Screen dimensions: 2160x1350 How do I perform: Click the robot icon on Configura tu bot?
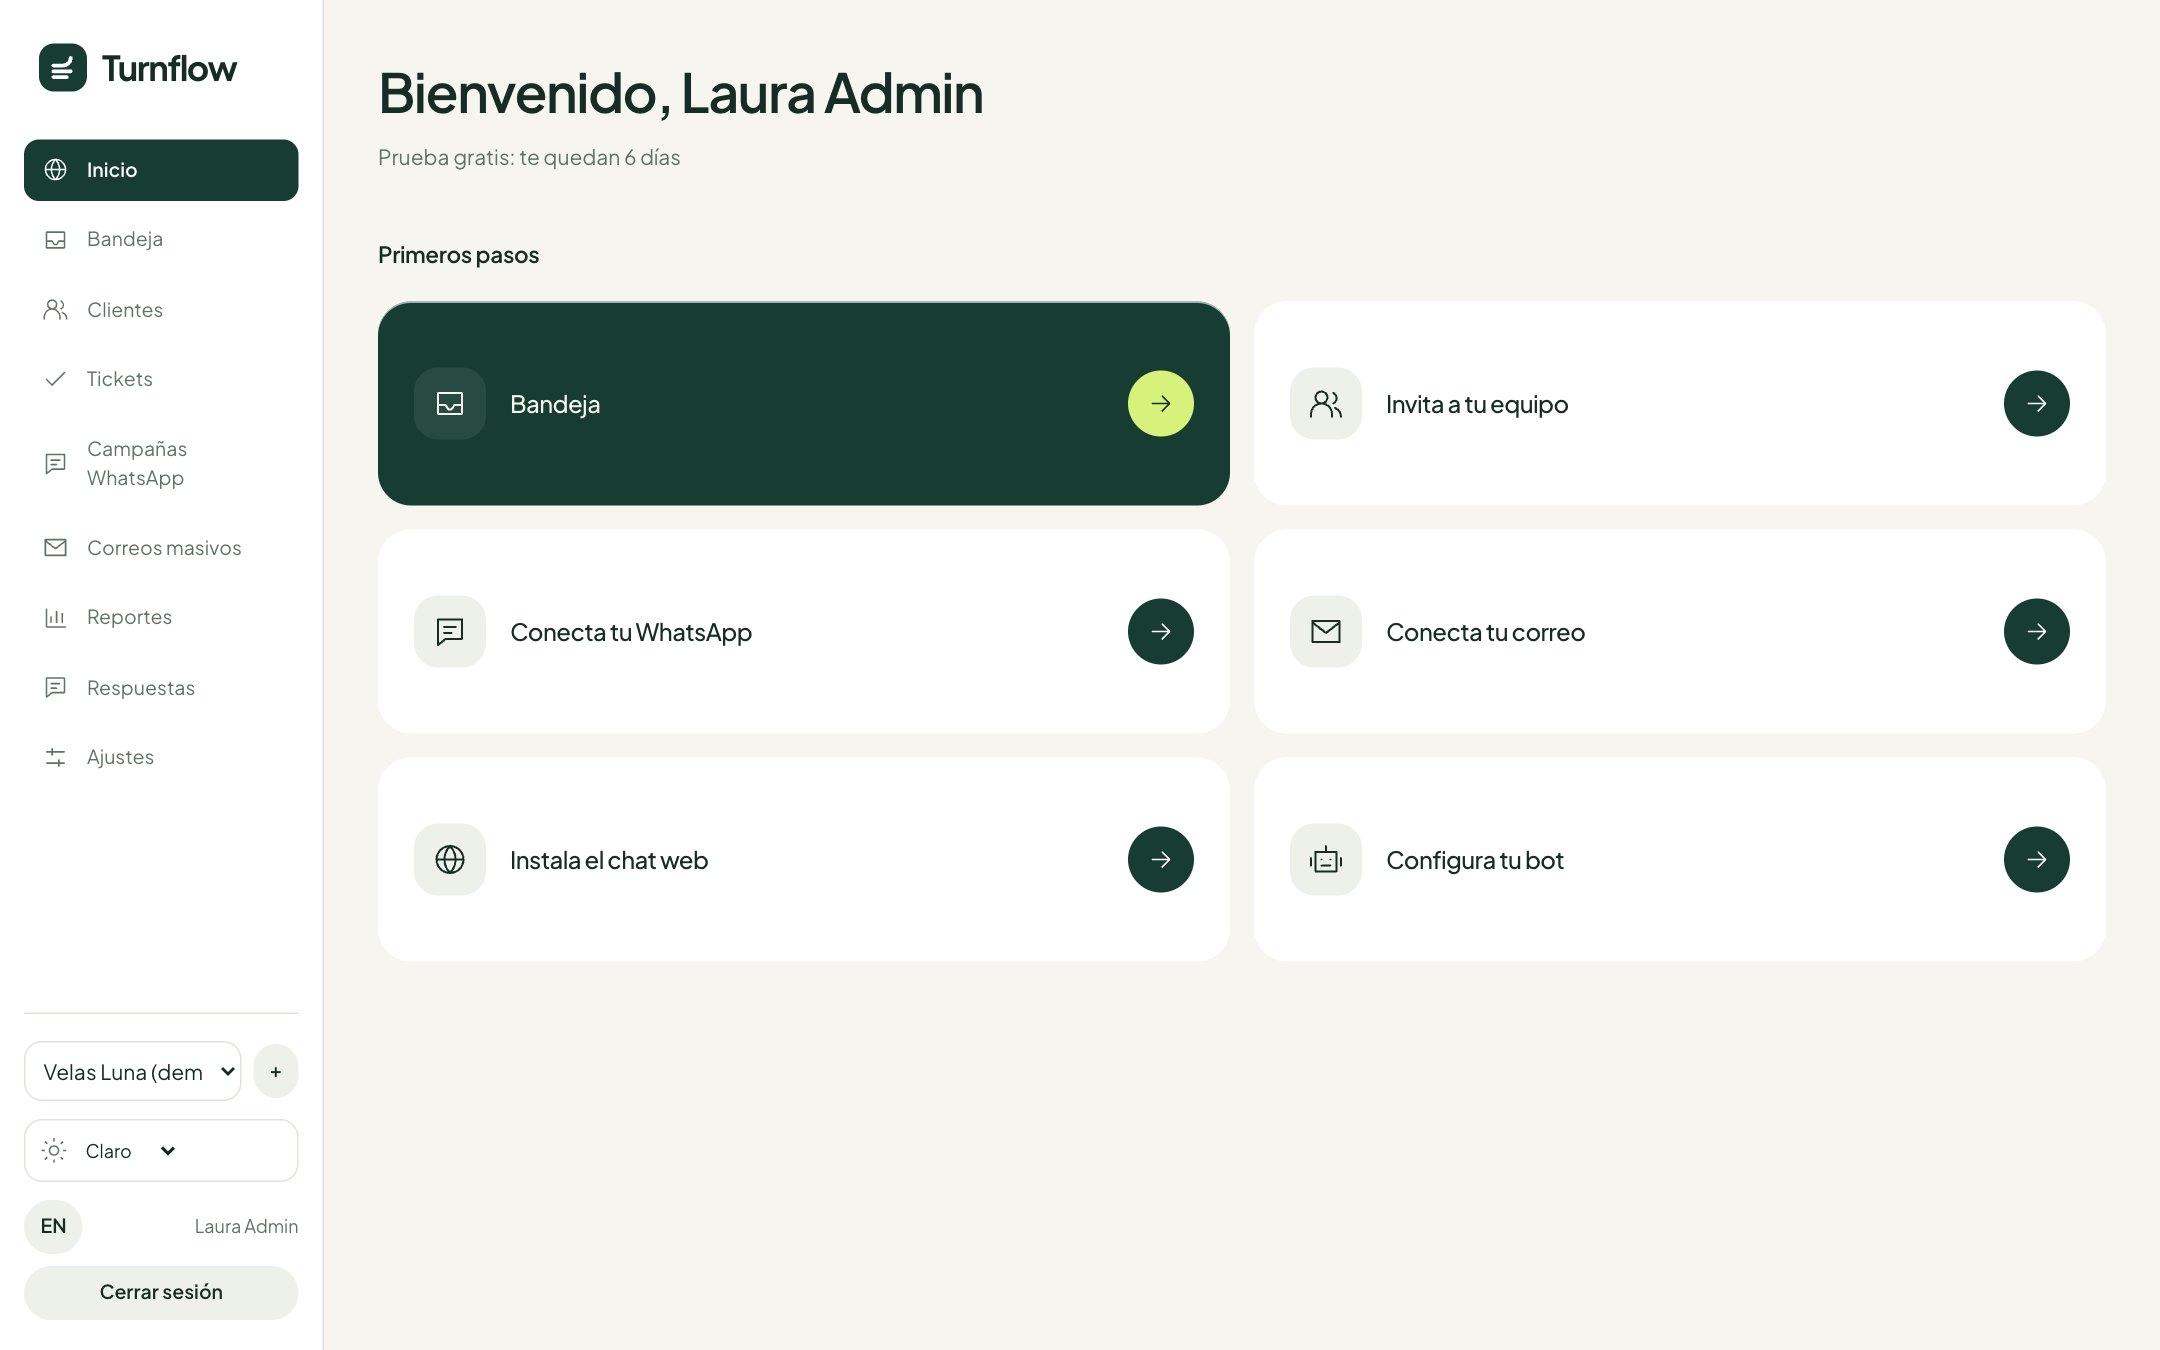pos(1326,860)
